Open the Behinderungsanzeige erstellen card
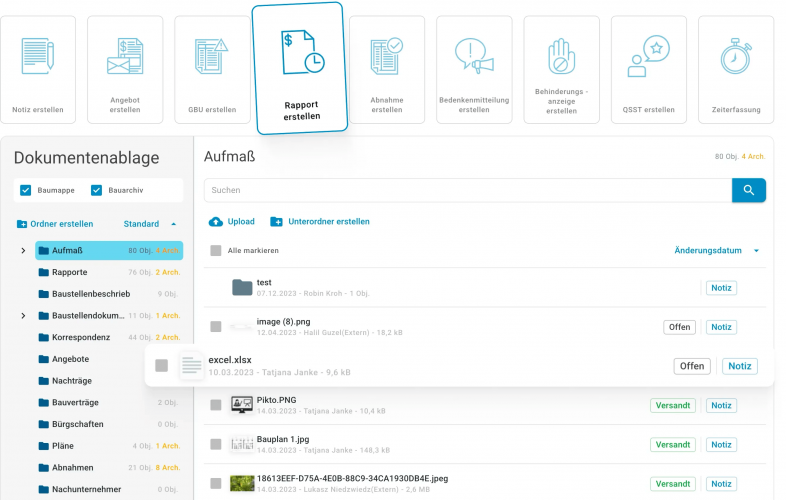Screen dimensions: 786x500 click(x=561, y=69)
